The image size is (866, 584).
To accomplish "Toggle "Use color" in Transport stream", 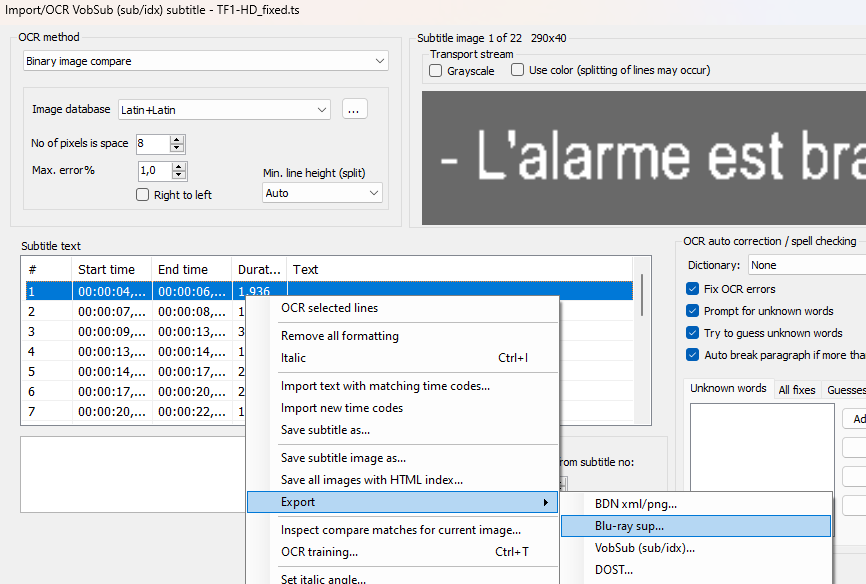I will tap(516, 70).
